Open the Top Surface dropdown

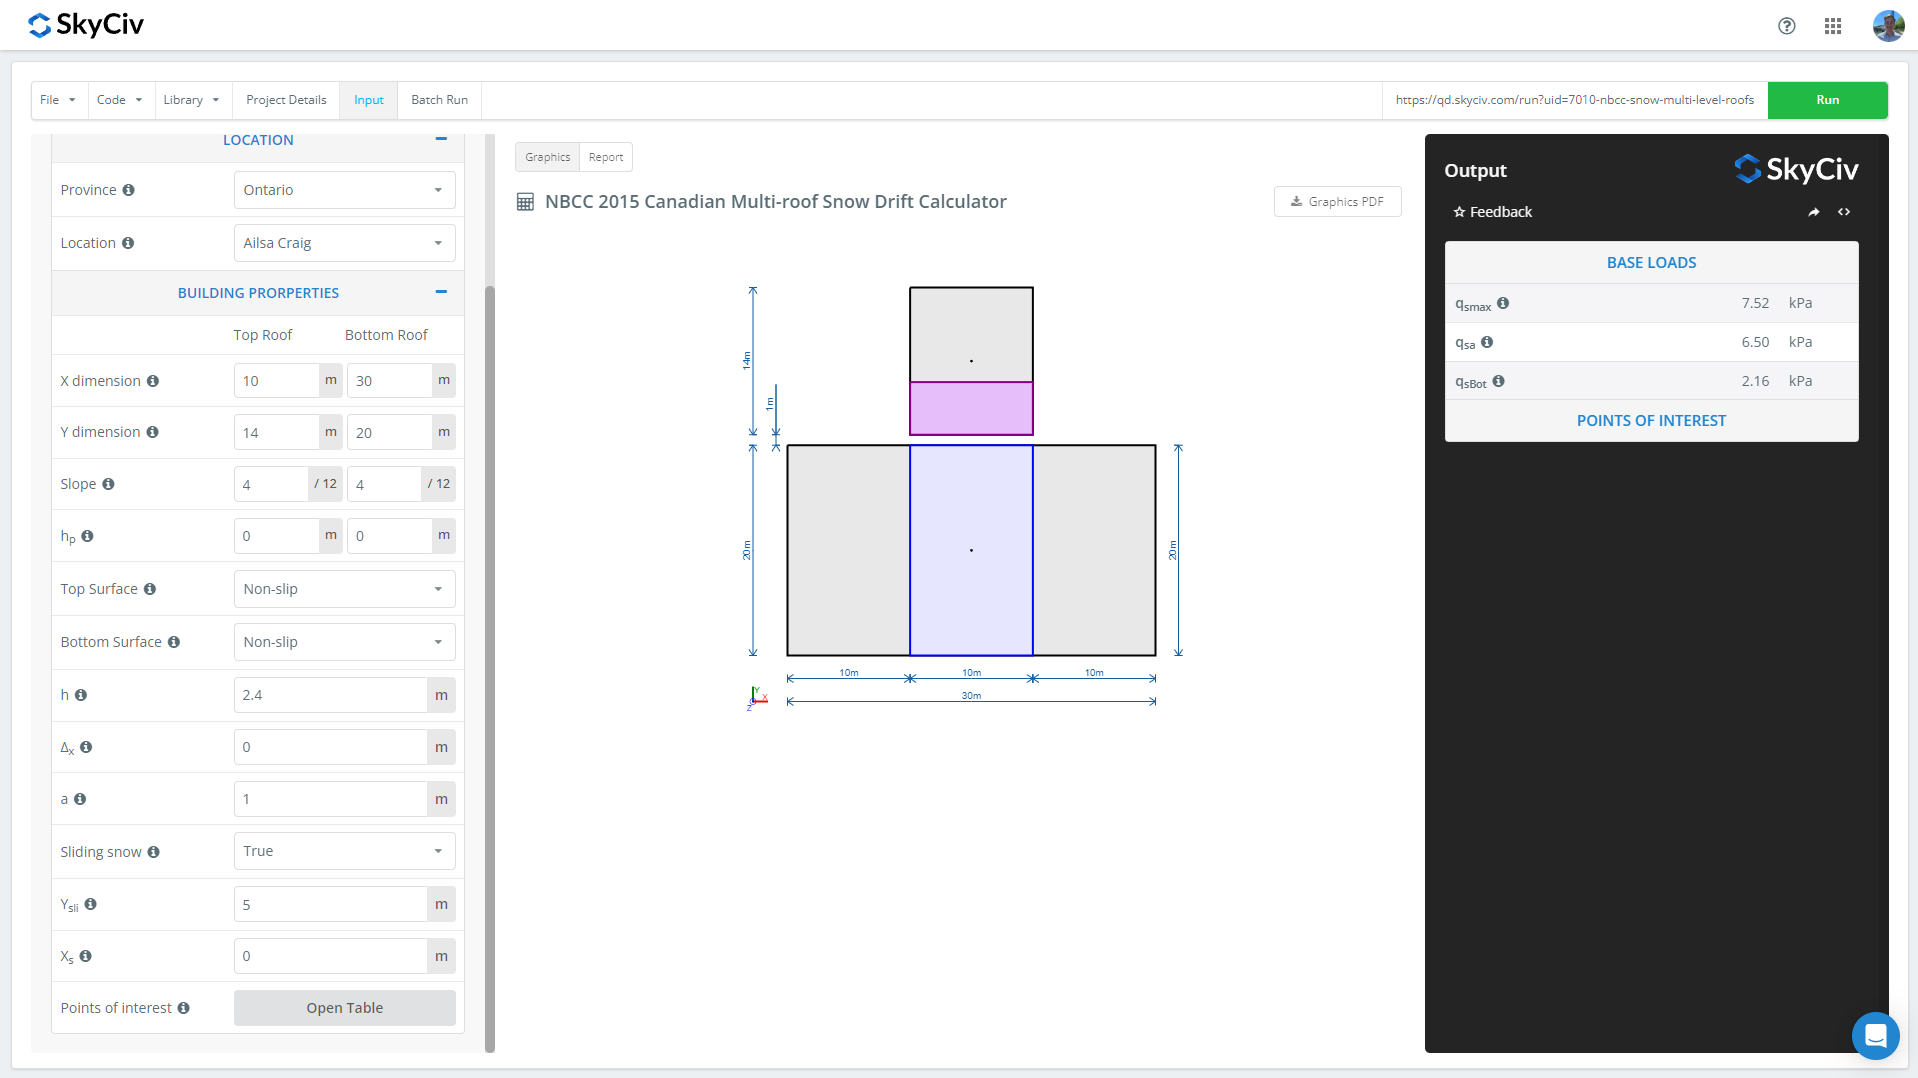[344, 589]
